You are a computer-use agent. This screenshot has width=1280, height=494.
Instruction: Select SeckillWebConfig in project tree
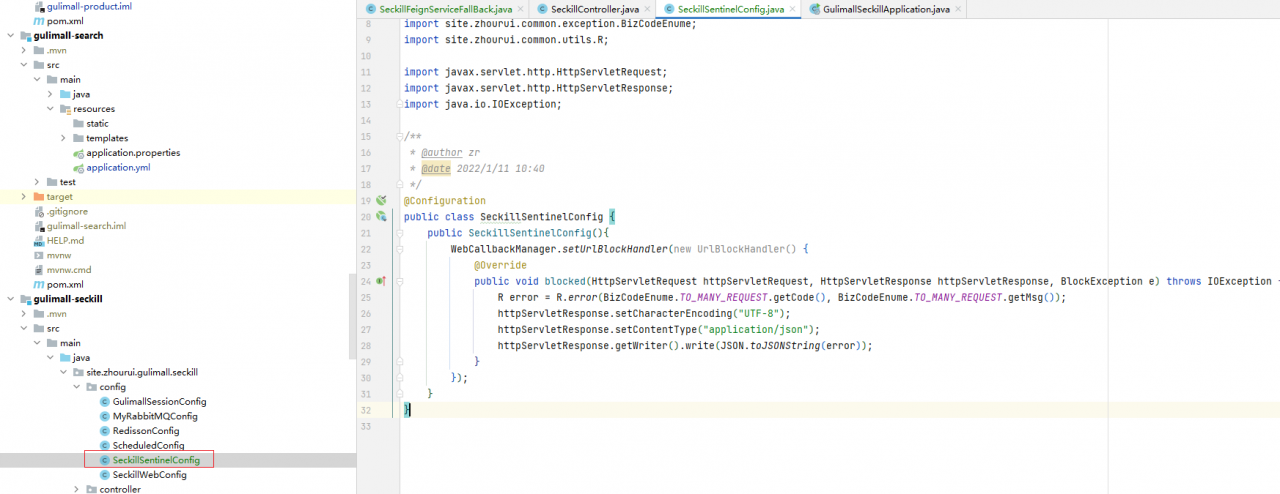click(x=149, y=475)
